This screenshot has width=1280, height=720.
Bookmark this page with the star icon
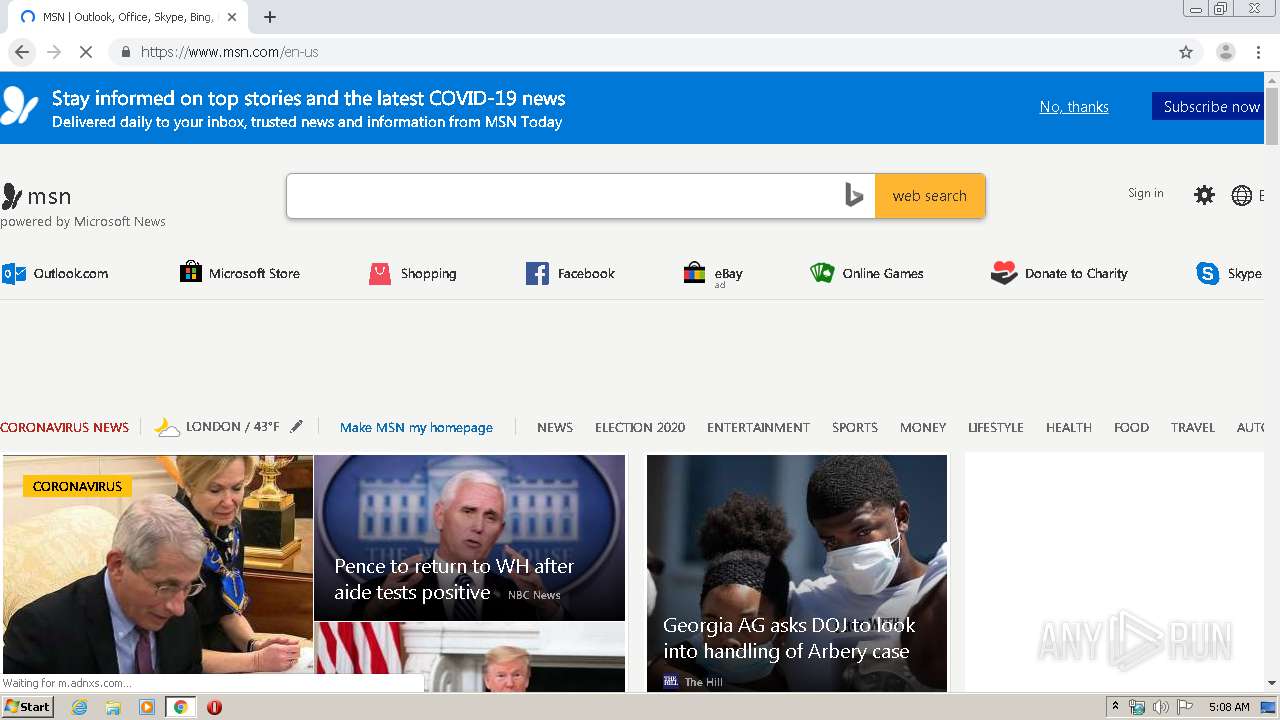pos(1186,52)
